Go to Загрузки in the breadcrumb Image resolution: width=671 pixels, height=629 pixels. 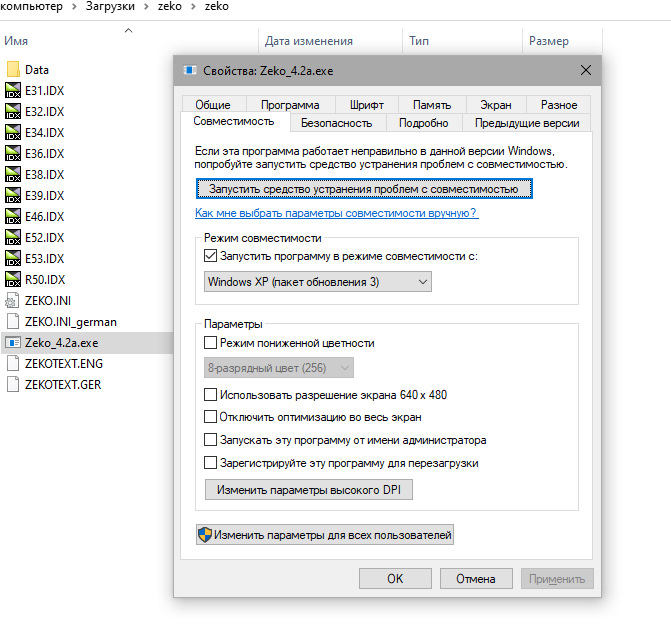click(x=110, y=6)
